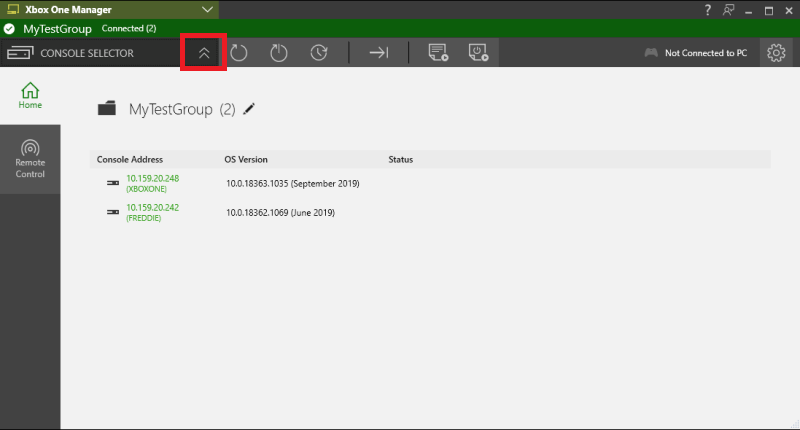Viewport: 800px width, 430px height.
Task: Open the clock history toolbar icon
Action: click(319, 53)
